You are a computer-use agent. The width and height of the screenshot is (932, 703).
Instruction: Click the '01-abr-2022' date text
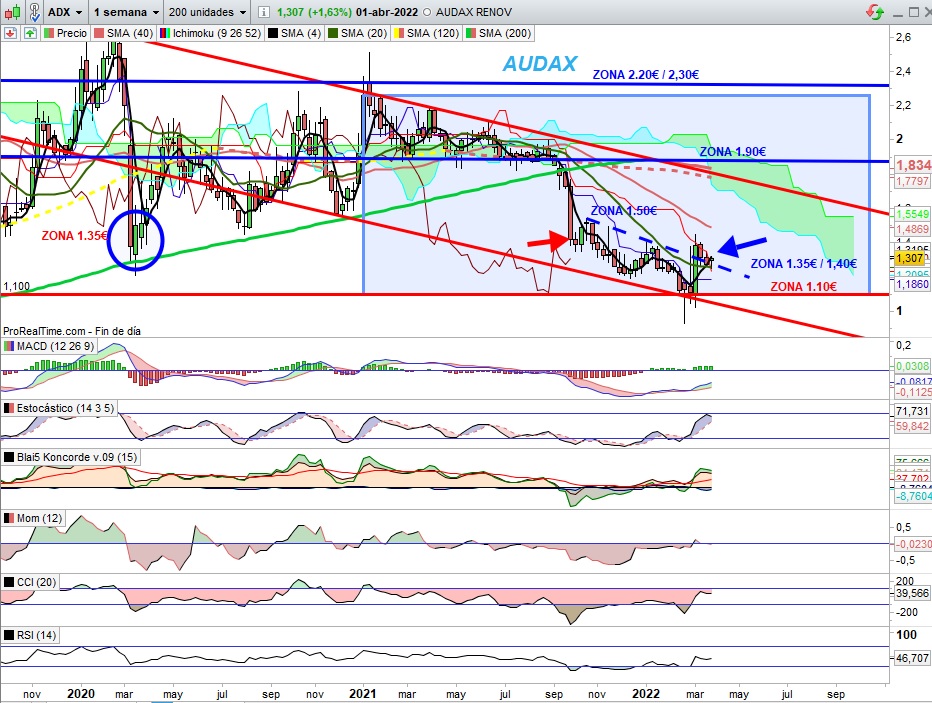387,12
